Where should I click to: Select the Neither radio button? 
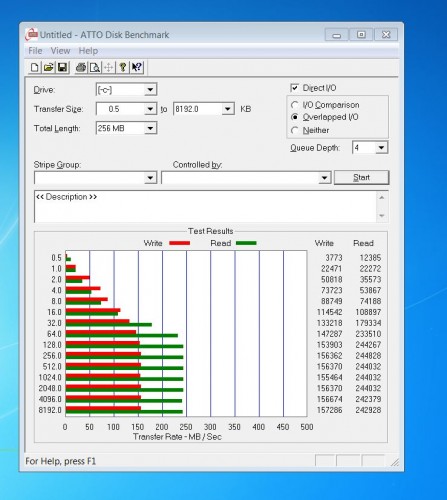(294, 130)
